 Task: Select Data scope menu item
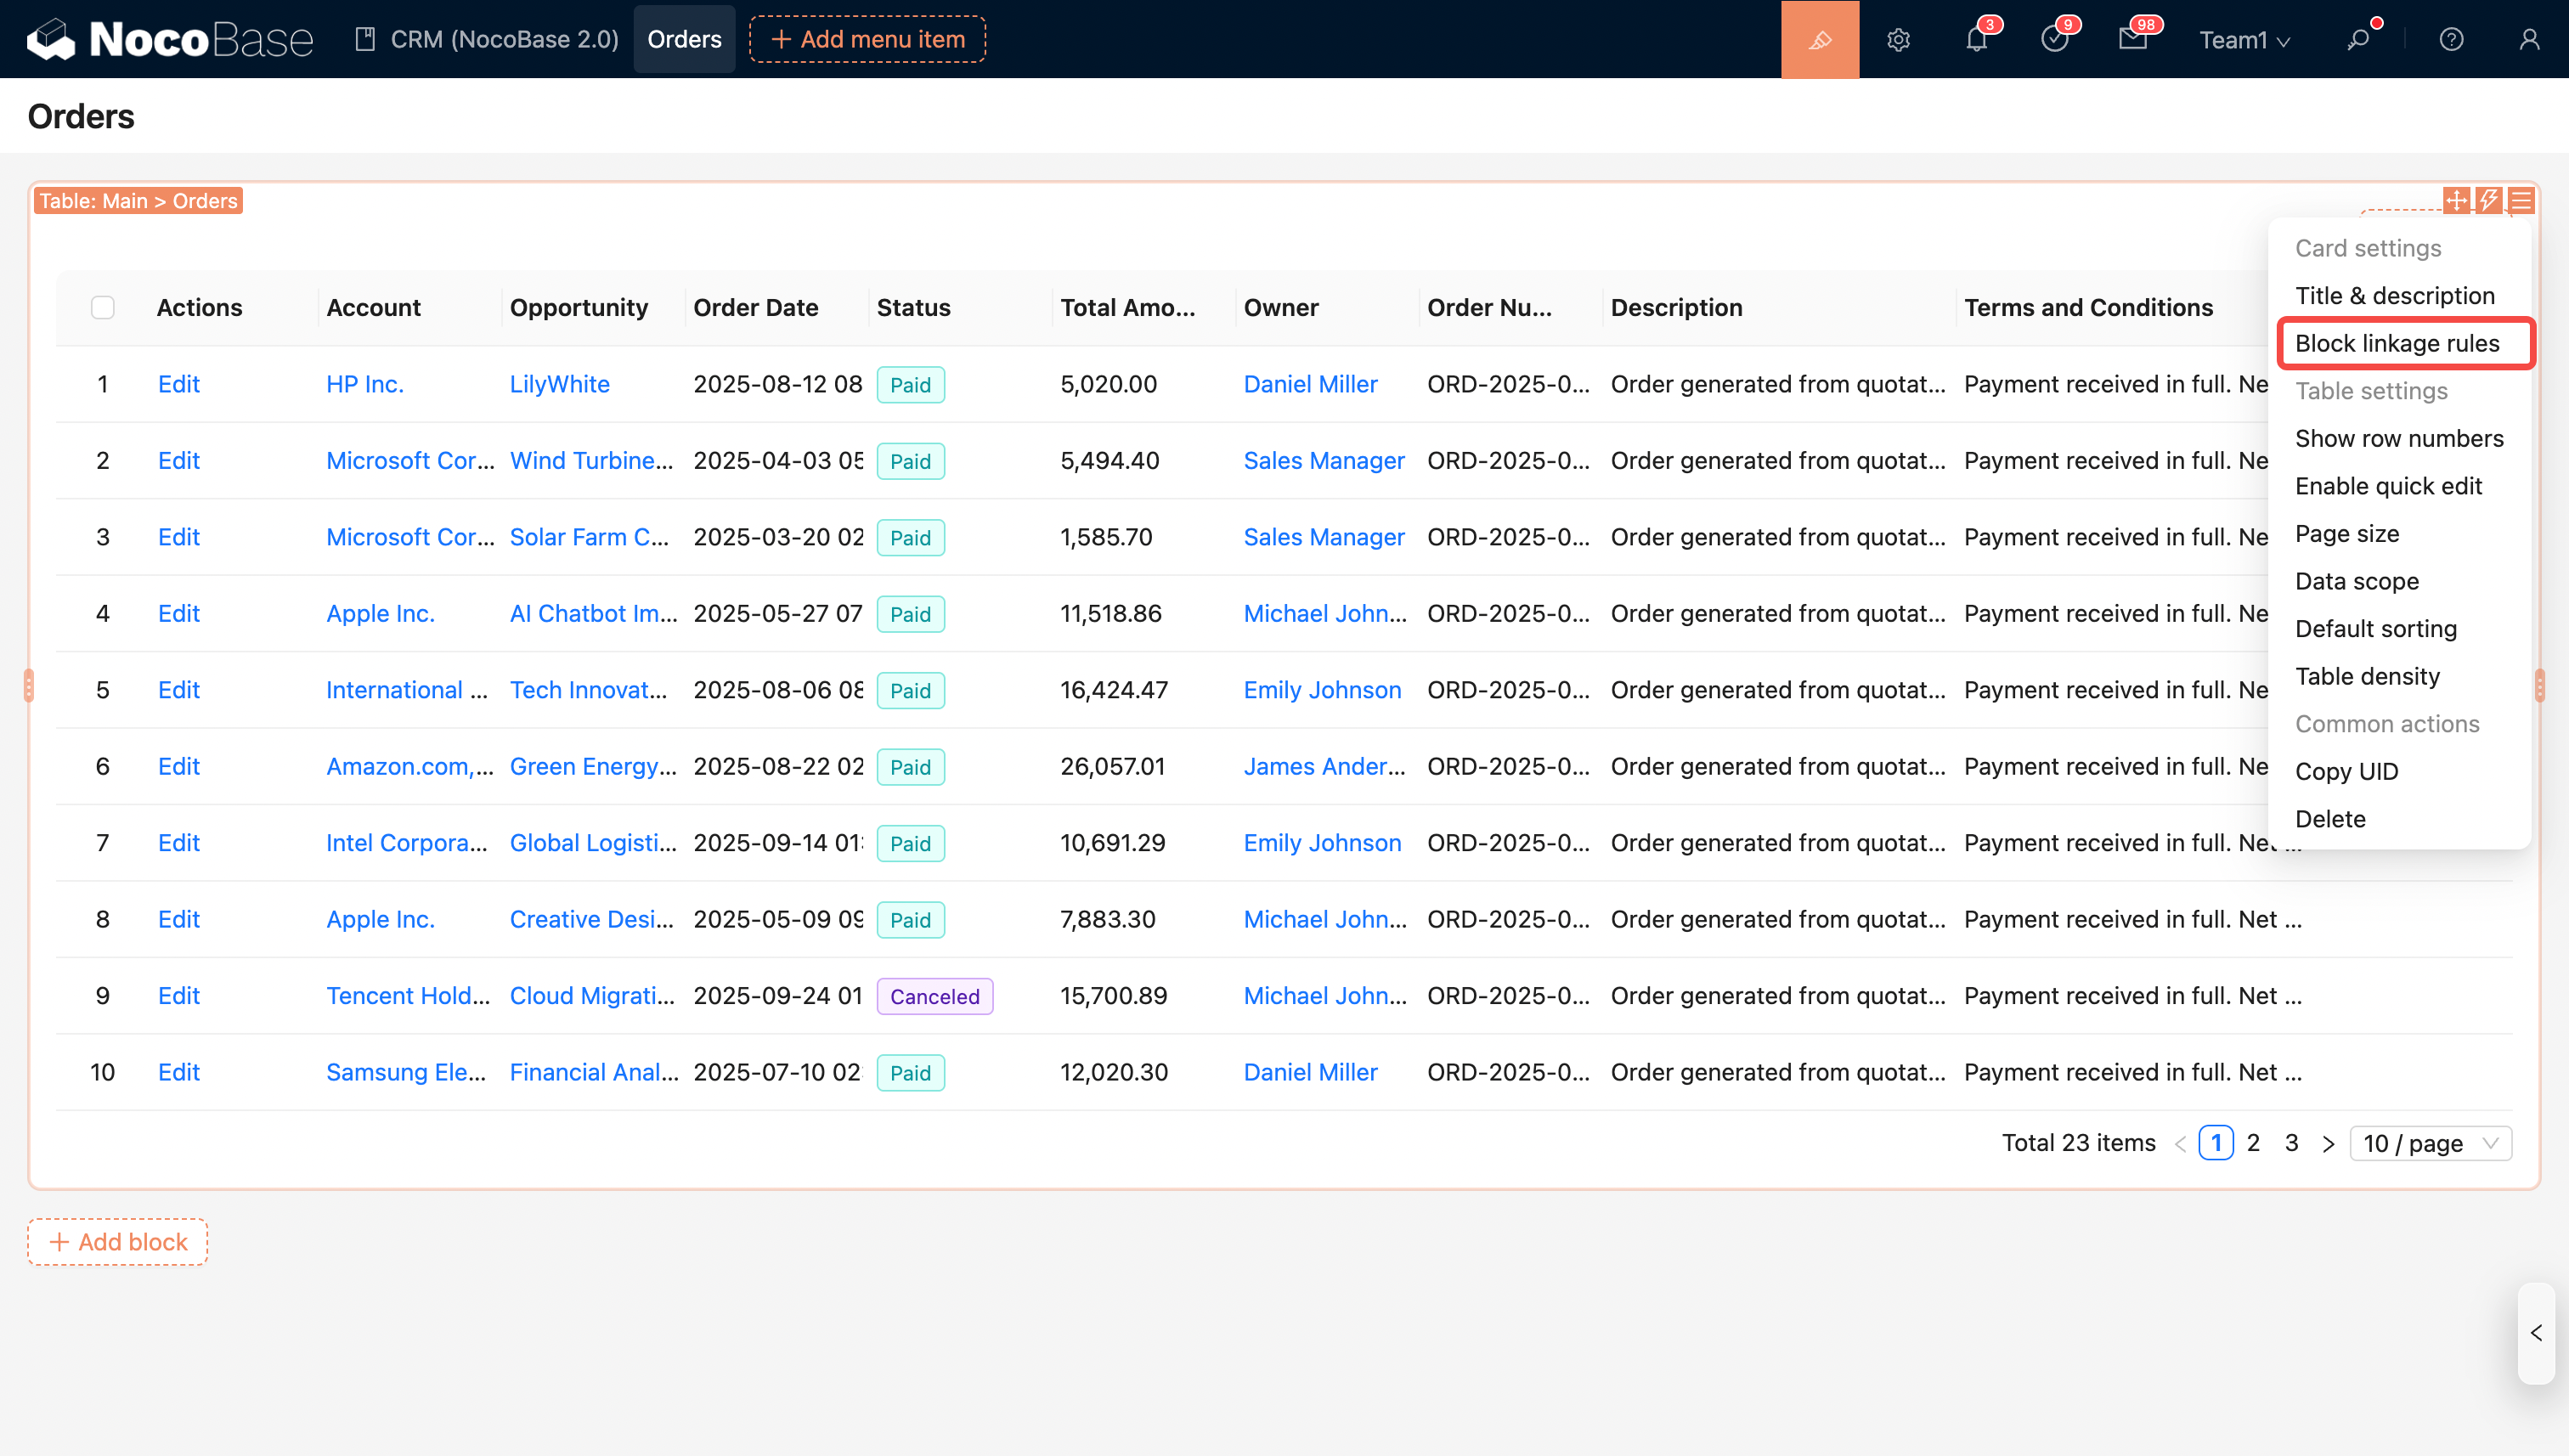2356,581
